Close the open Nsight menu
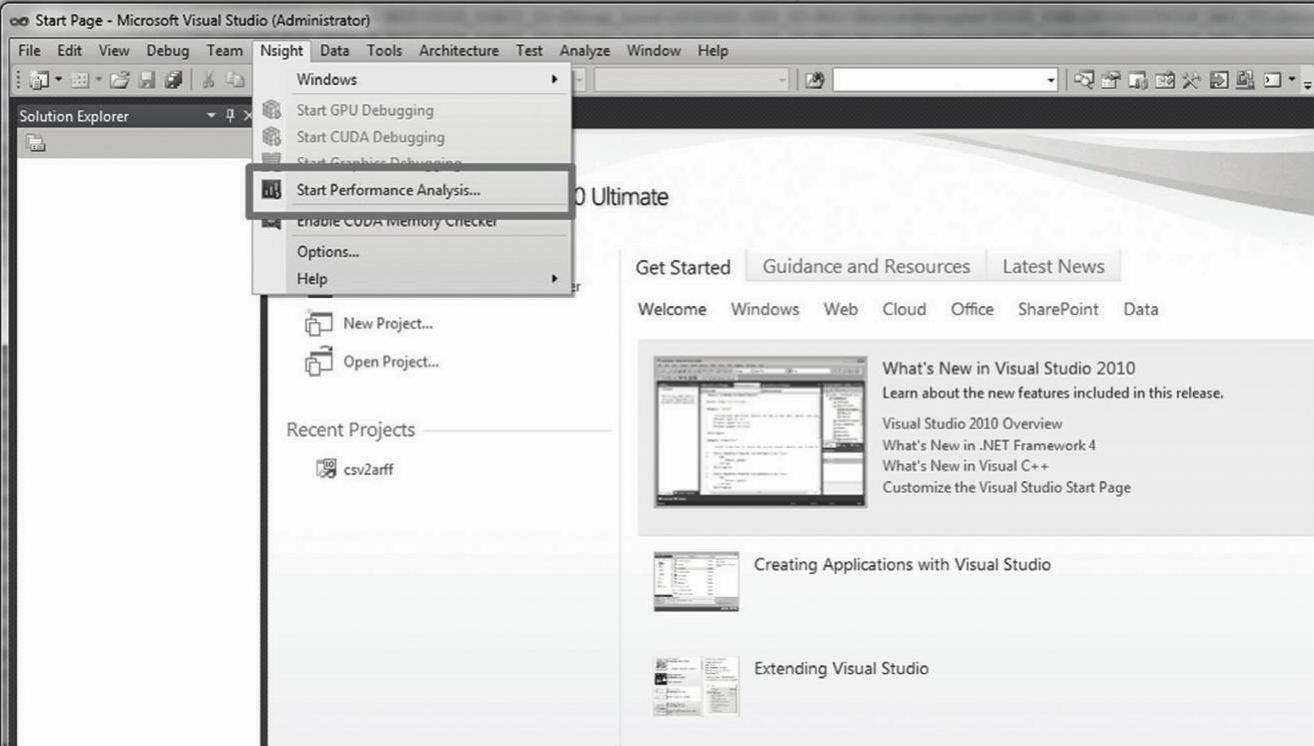This screenshot has width=1314, height=746. (281, 51)
